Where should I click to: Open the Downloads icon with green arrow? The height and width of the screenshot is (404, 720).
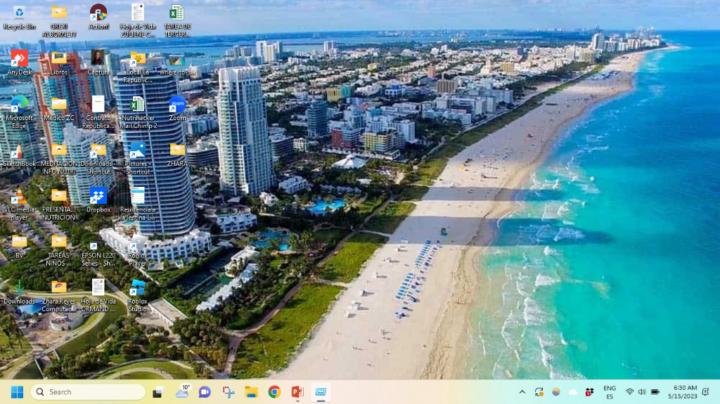[x=19, y=288]
